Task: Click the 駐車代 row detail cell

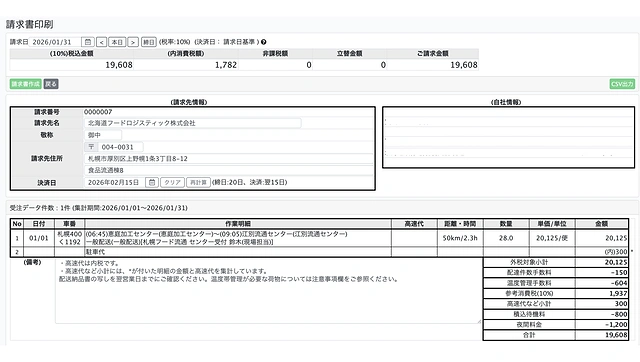Action: 238,252
